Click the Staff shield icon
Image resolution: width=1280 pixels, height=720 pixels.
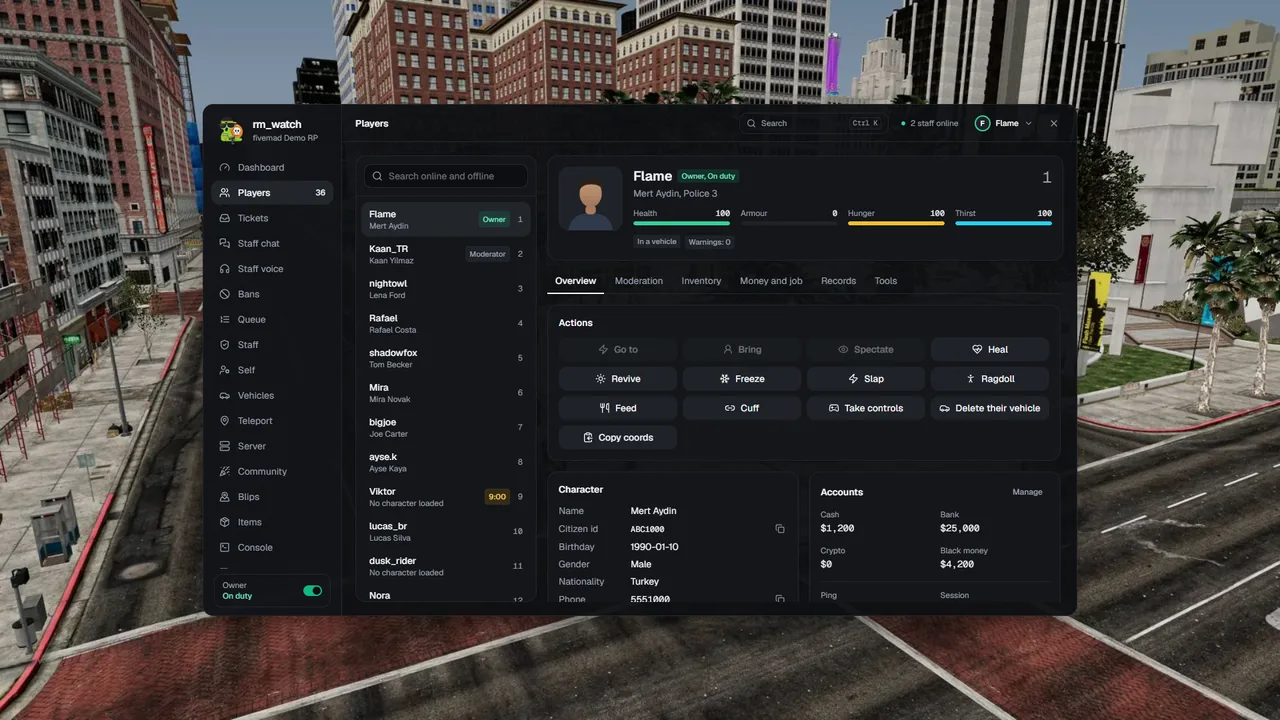[225, 345]
